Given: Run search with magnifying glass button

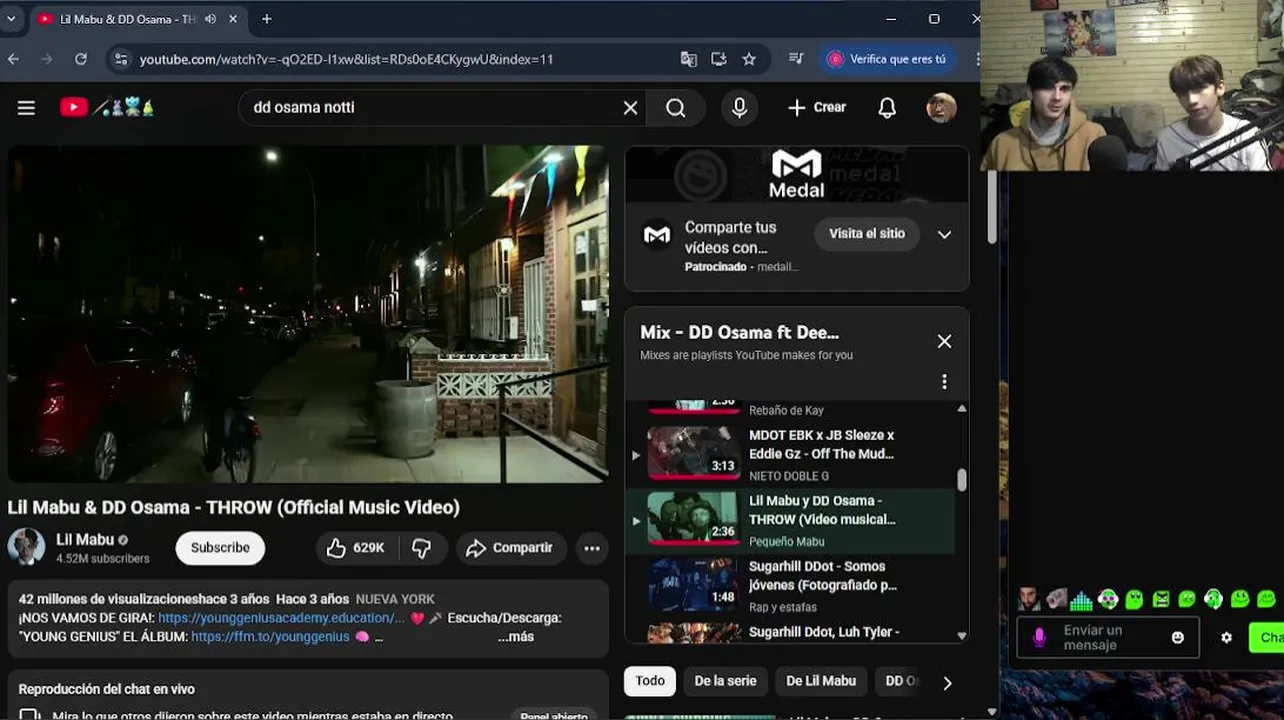Looking at the screenshot, I should 676,108.
